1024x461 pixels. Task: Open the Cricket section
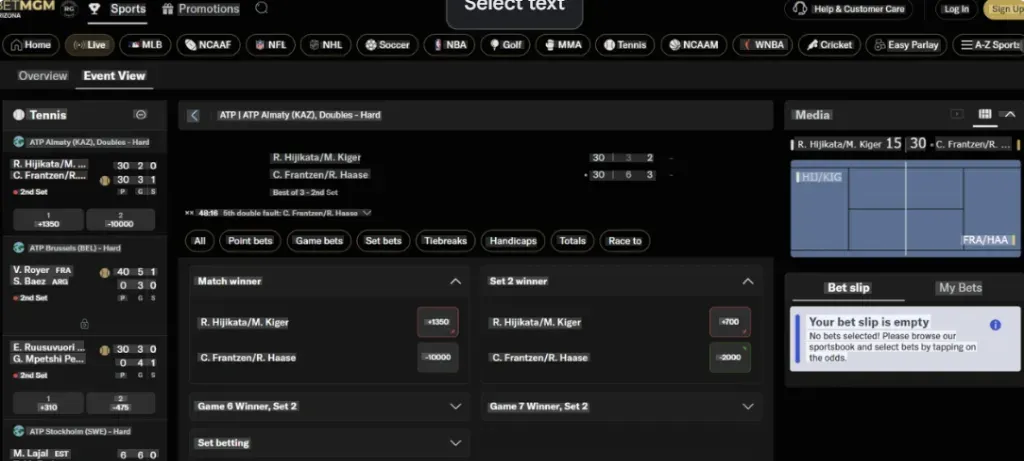pos(829,45)
